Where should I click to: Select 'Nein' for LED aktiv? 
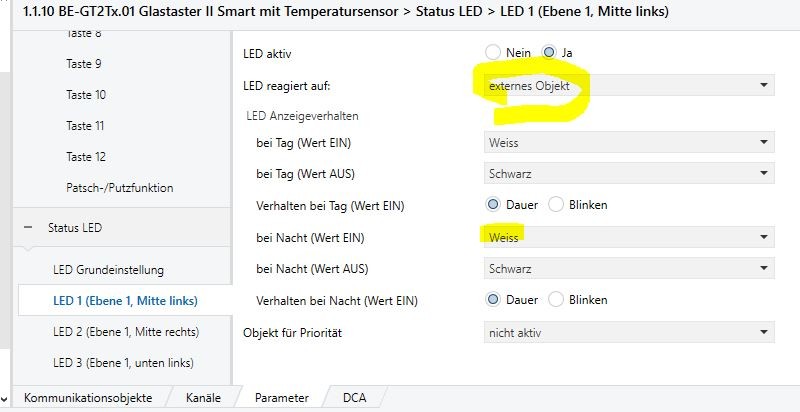(x=492, y=52)
